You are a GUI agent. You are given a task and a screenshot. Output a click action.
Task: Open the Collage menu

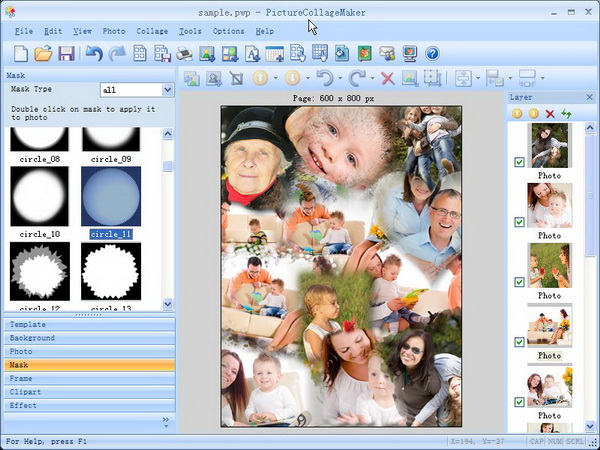(152, 31)
